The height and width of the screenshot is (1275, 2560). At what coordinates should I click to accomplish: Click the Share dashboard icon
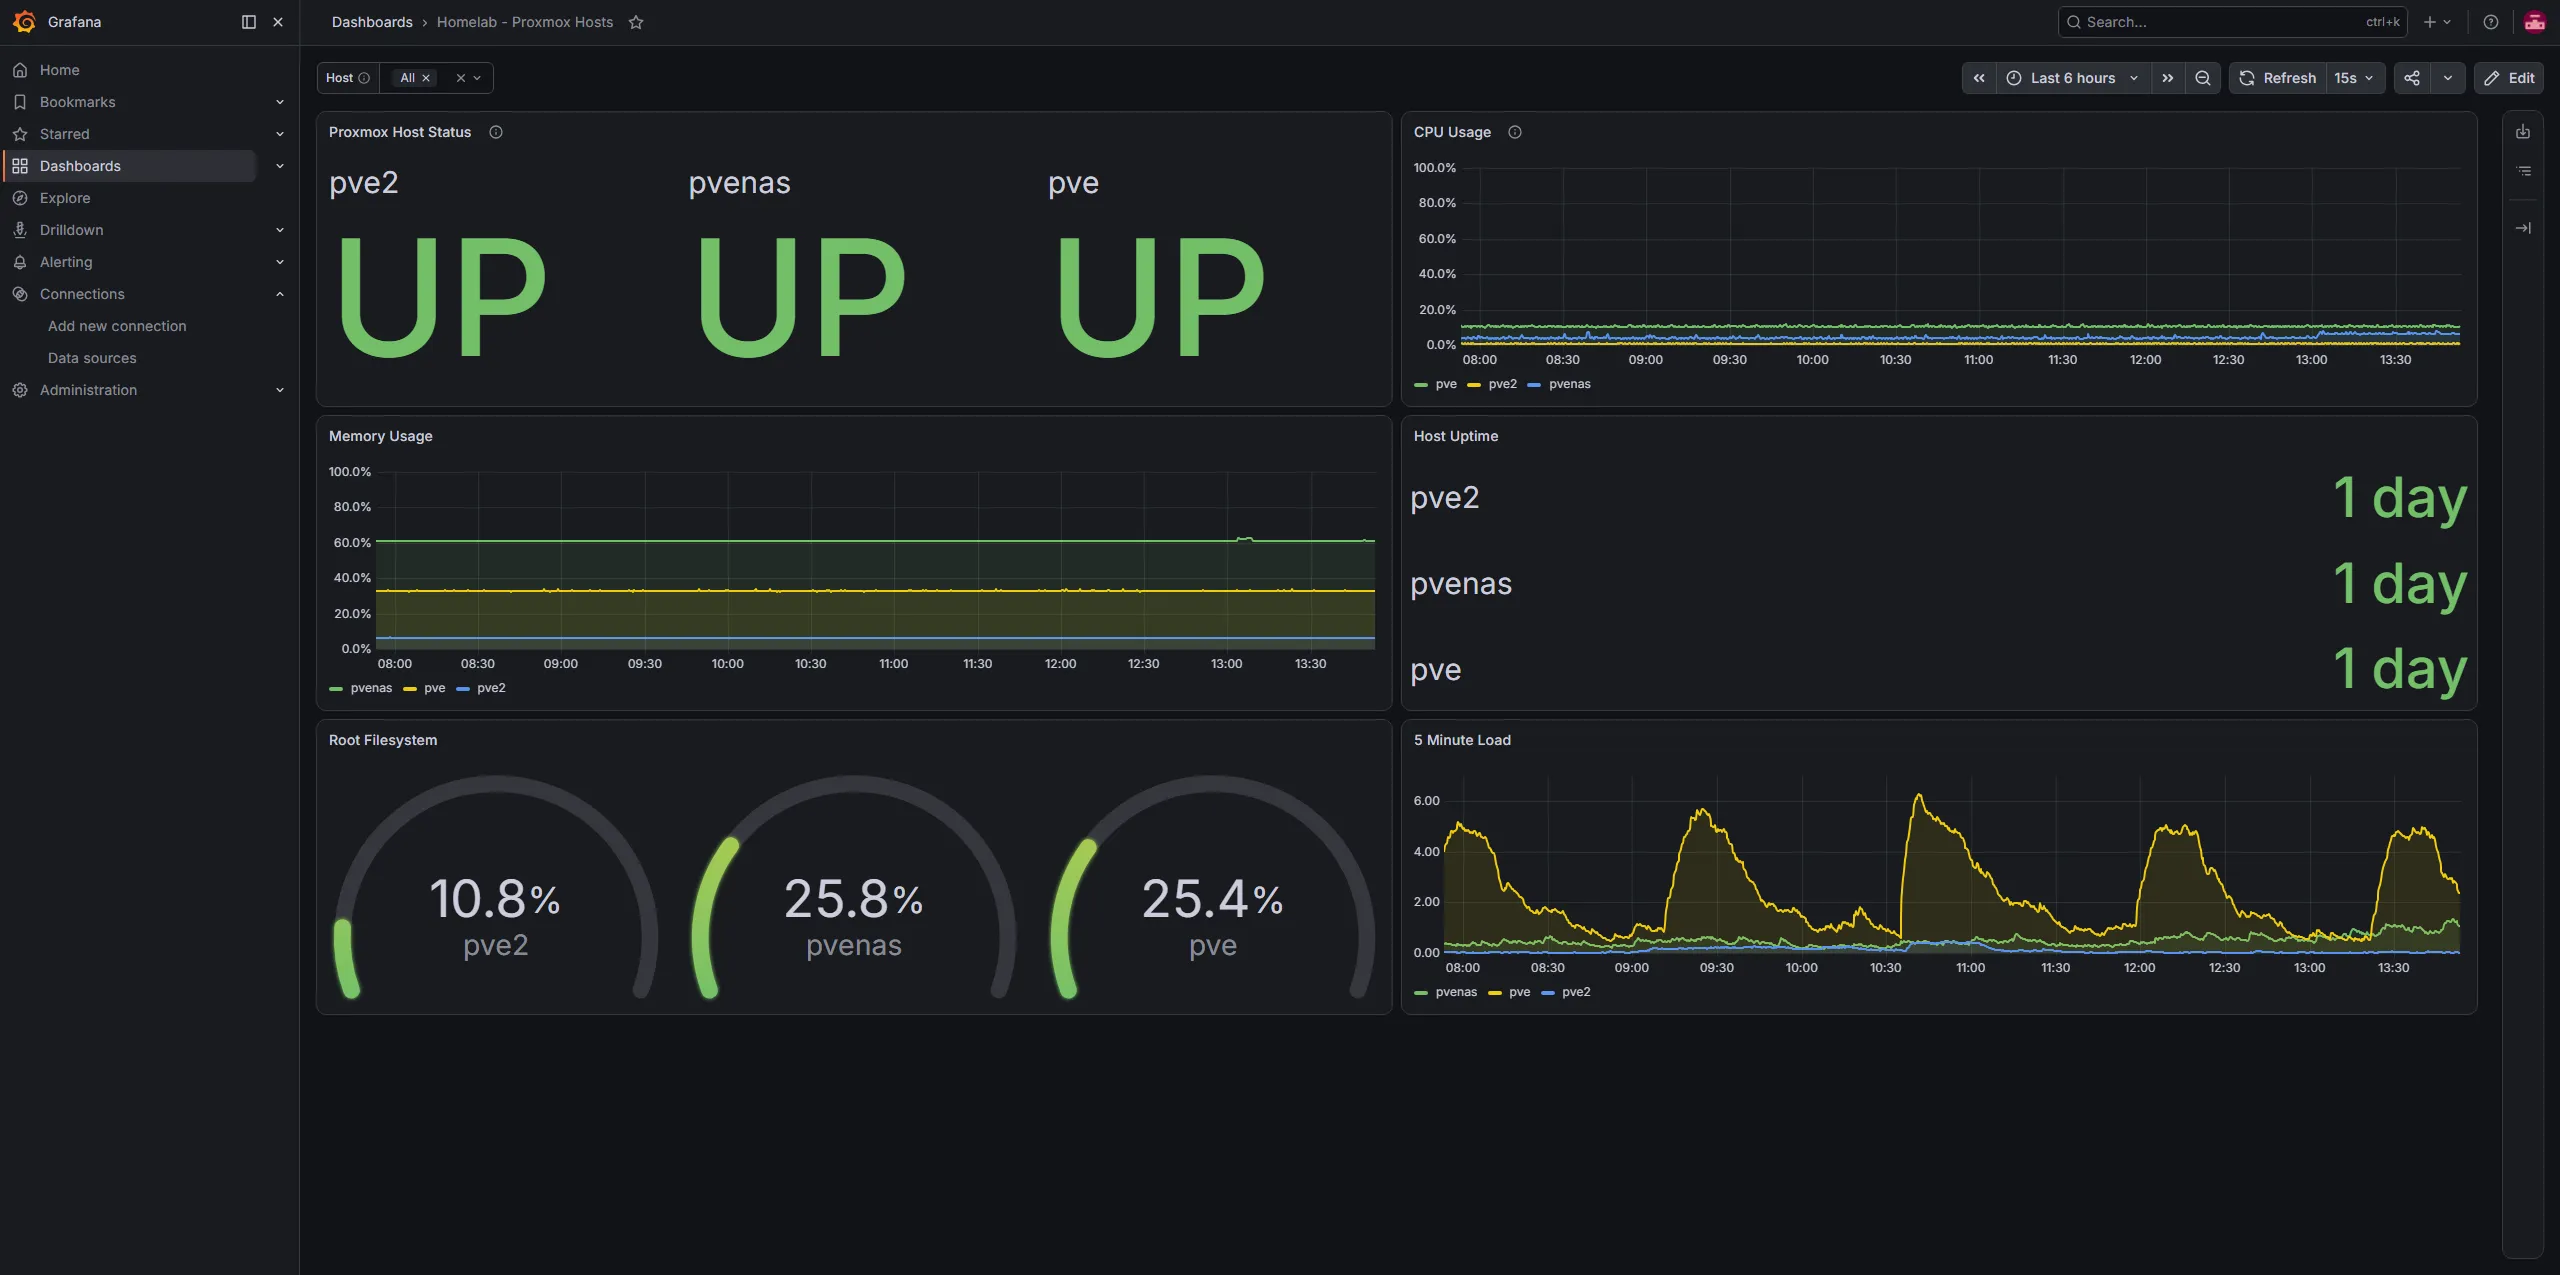tap(2412, 78)
